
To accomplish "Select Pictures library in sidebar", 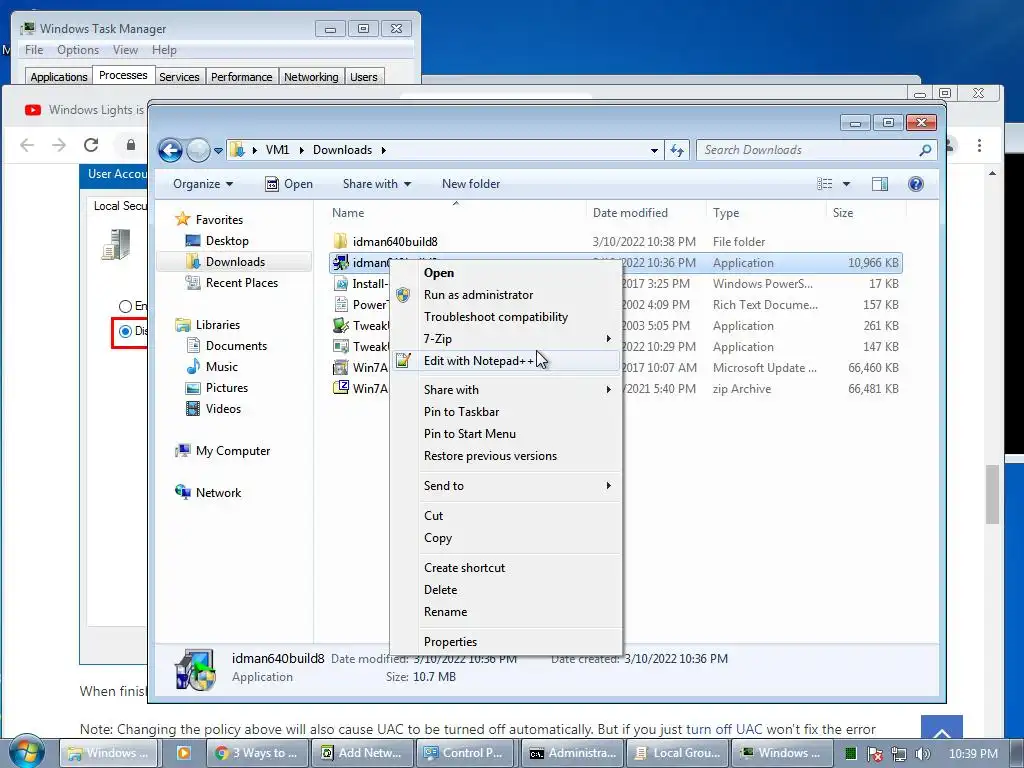I will [227, 387].
